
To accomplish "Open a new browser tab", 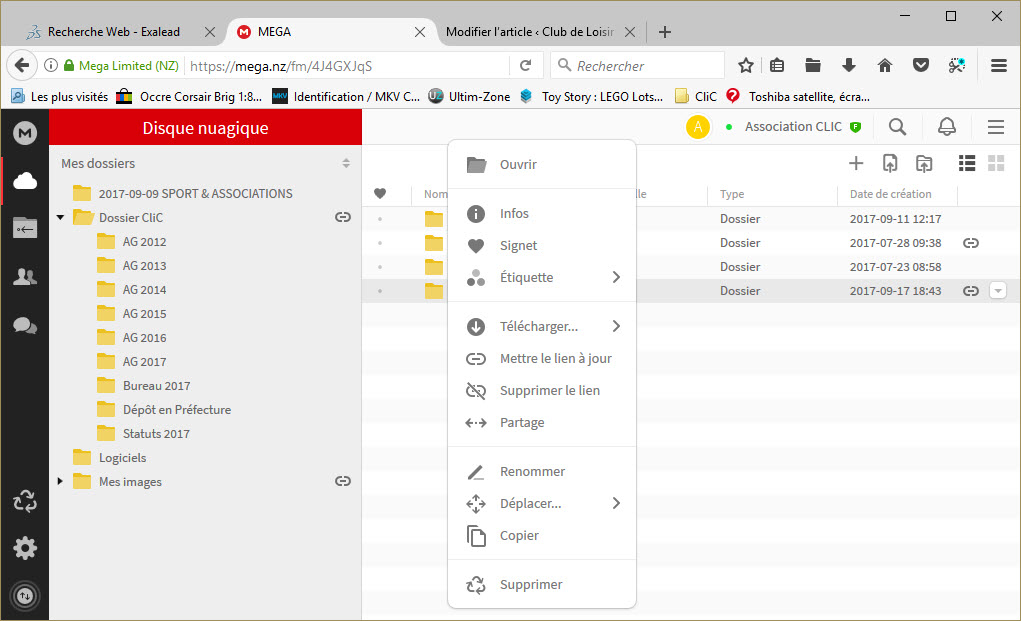I will (x=665, y=32).
